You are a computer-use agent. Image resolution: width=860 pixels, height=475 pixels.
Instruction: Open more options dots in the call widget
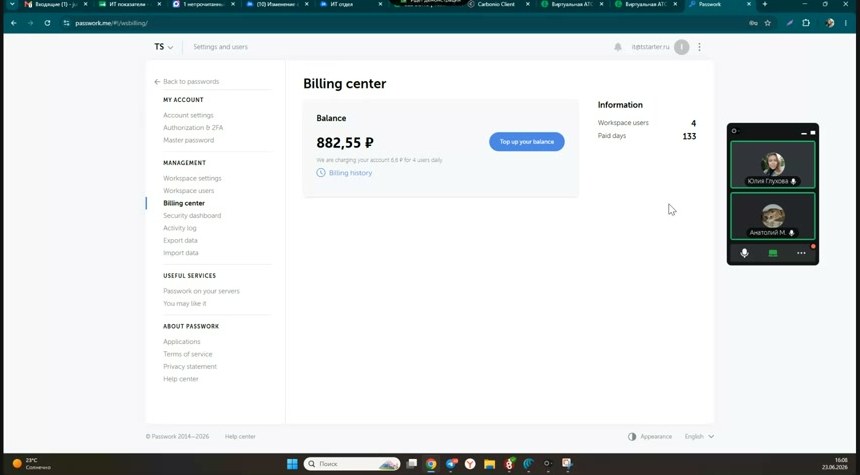click(801, 253)
